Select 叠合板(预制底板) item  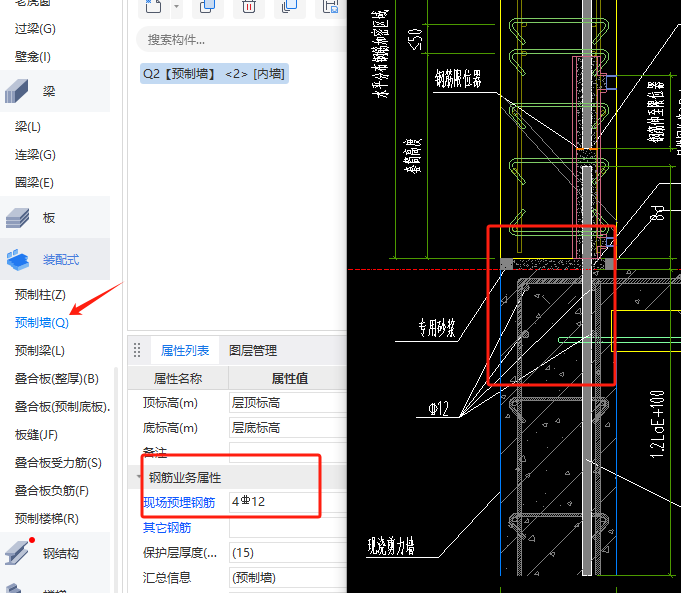tap(62, 407)
